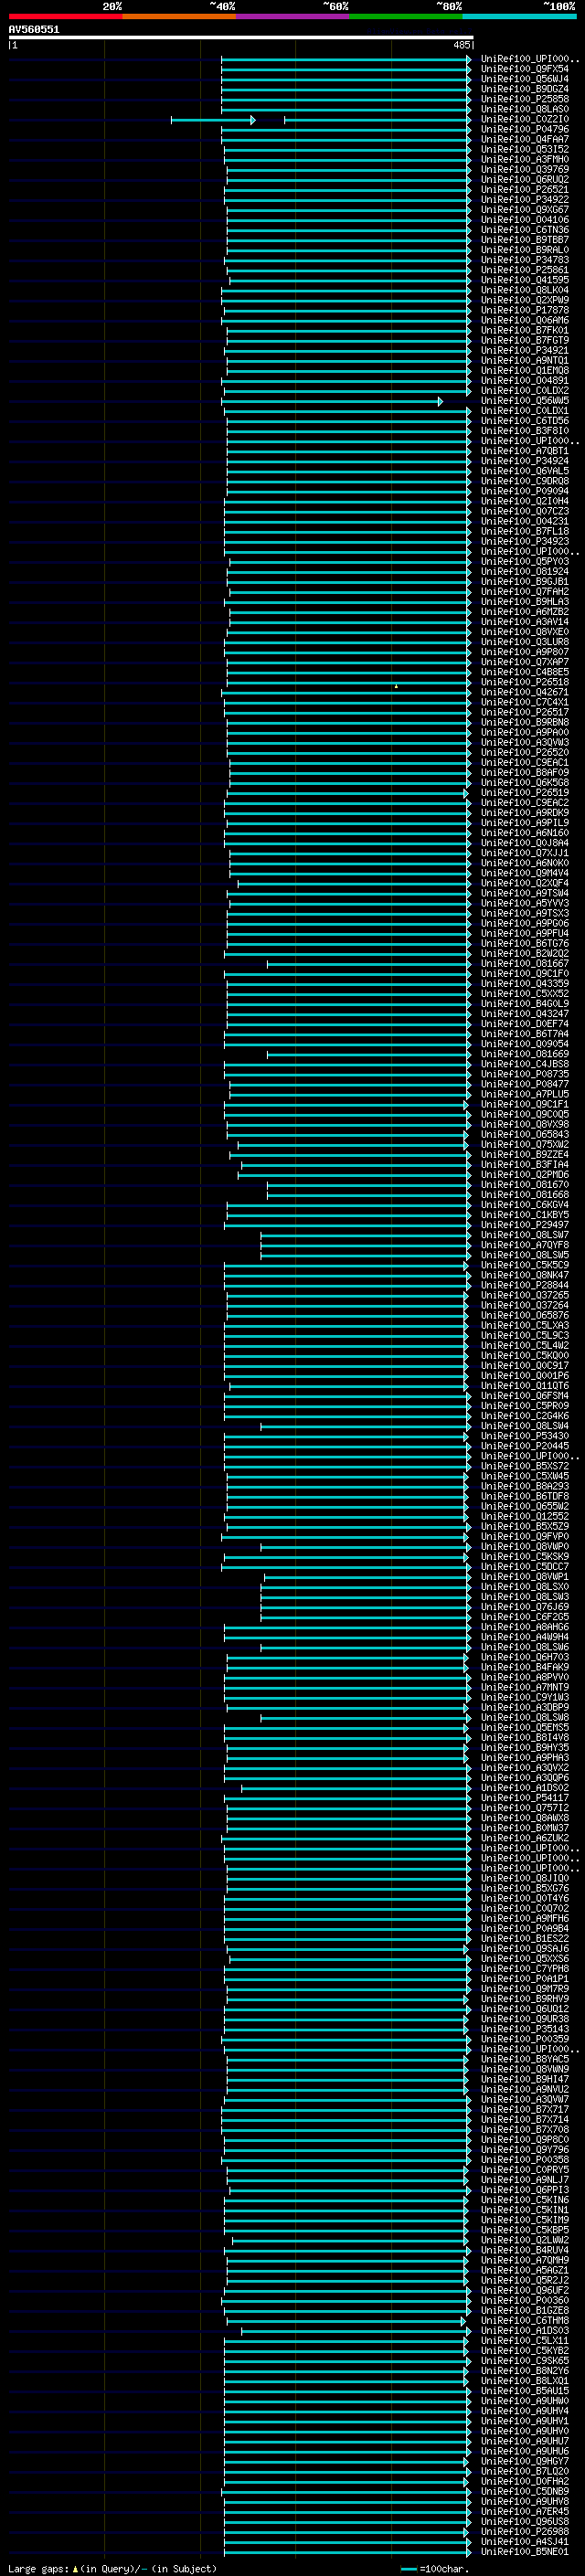This screenshot has width=585, height=2576.
Task: Select UniRef100_O81670 label
Action: point(524,1184)
